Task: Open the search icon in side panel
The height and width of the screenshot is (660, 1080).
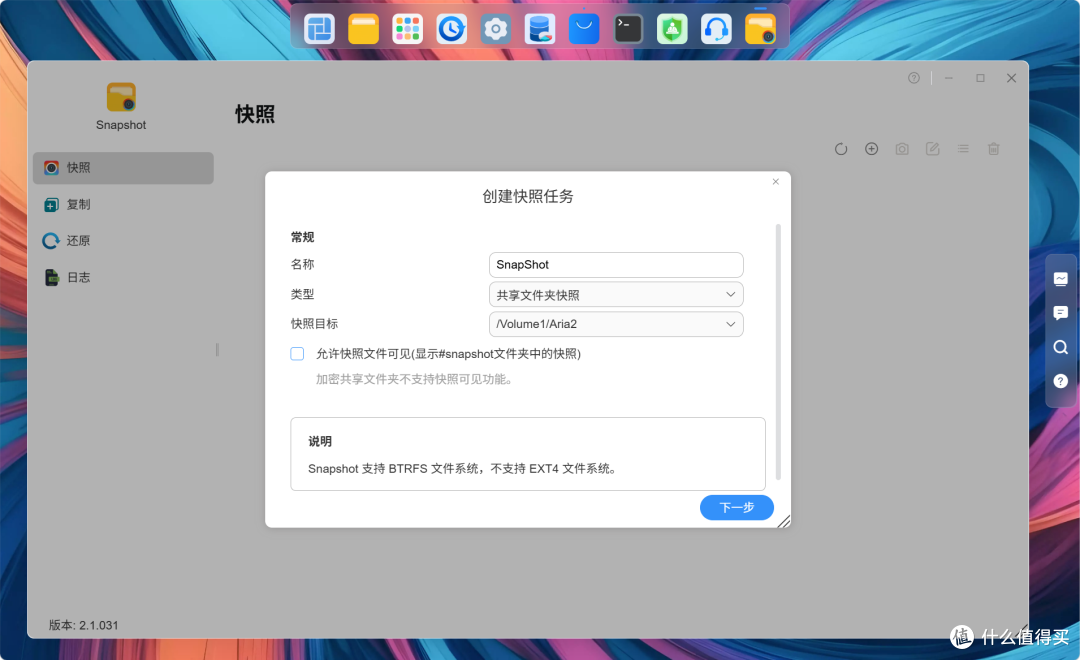Action: pyautogui.click(x=1061, y=347)
